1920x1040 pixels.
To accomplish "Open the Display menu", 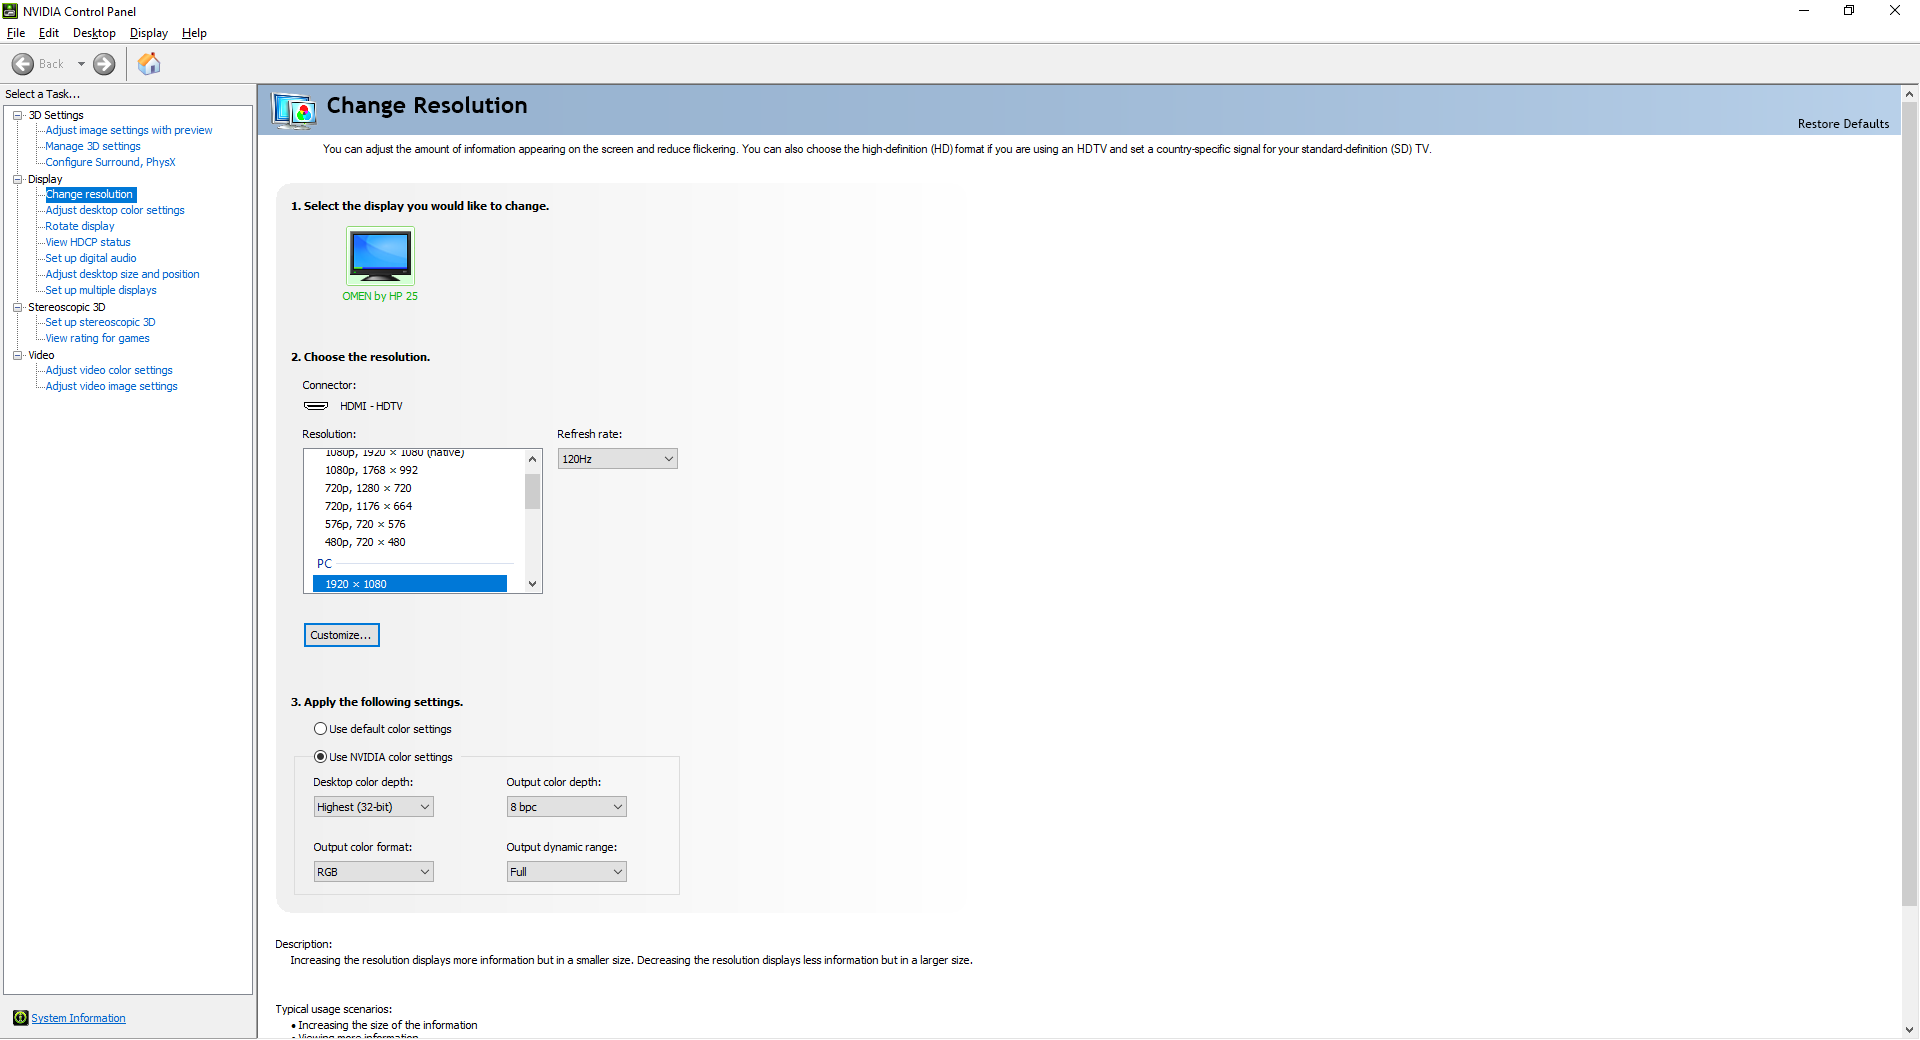I will (x=149, y=33).
